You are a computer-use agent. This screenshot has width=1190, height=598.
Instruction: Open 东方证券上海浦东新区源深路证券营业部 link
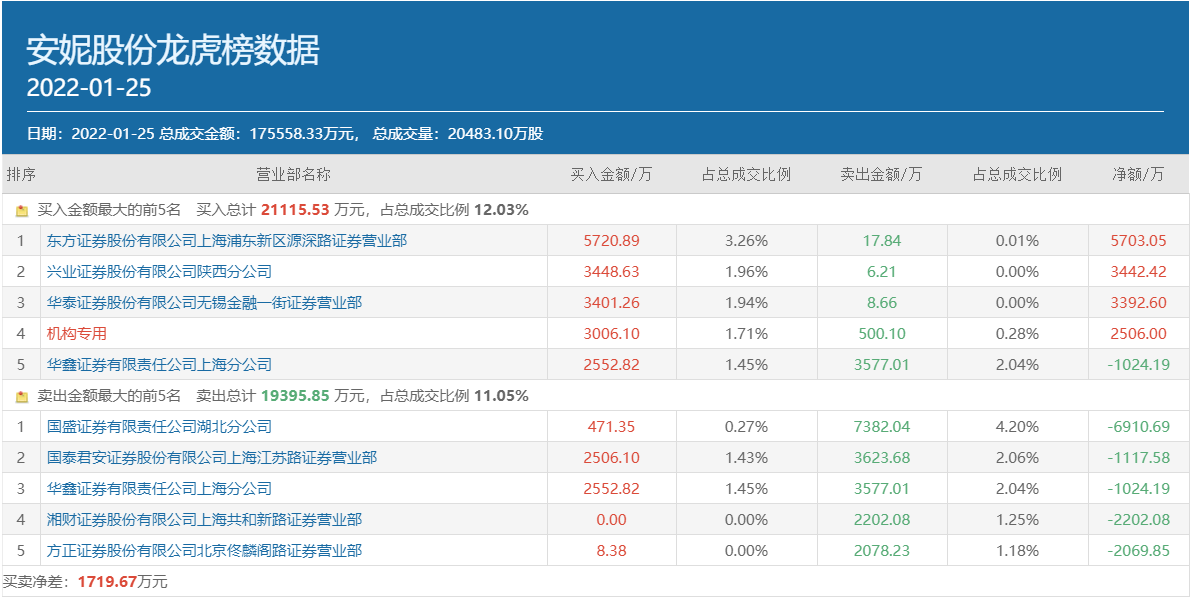click(x=227, y=241)
